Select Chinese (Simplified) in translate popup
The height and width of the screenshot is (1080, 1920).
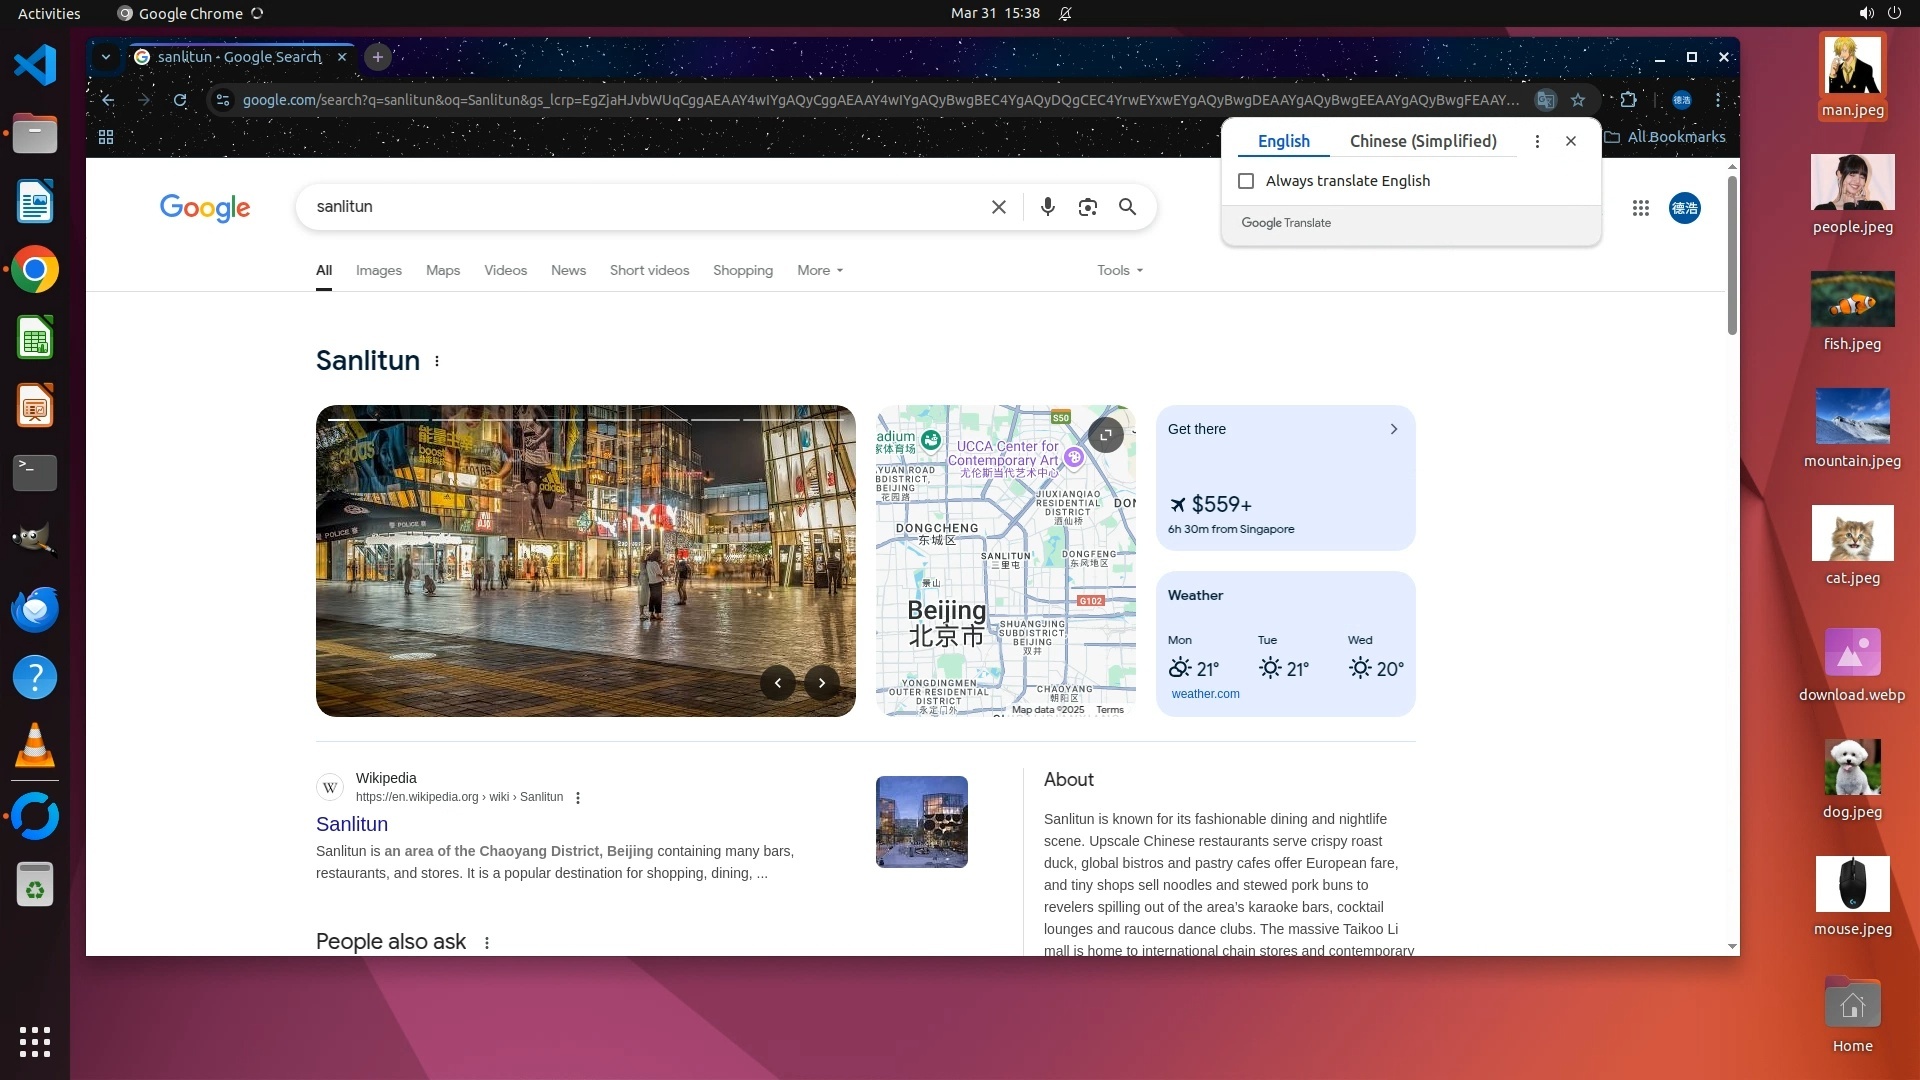(x=1422, y=141)
